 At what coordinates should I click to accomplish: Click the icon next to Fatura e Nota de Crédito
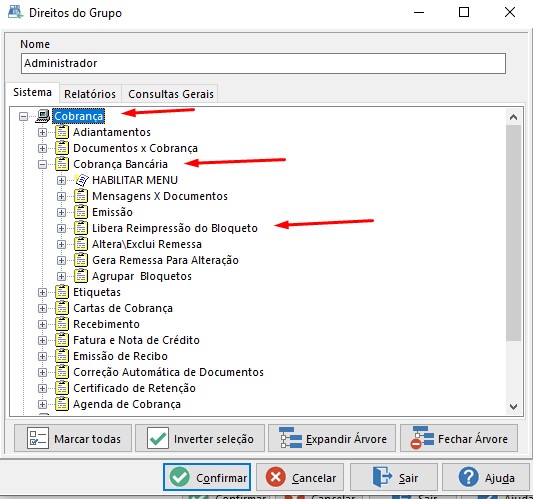click(62, 340)
